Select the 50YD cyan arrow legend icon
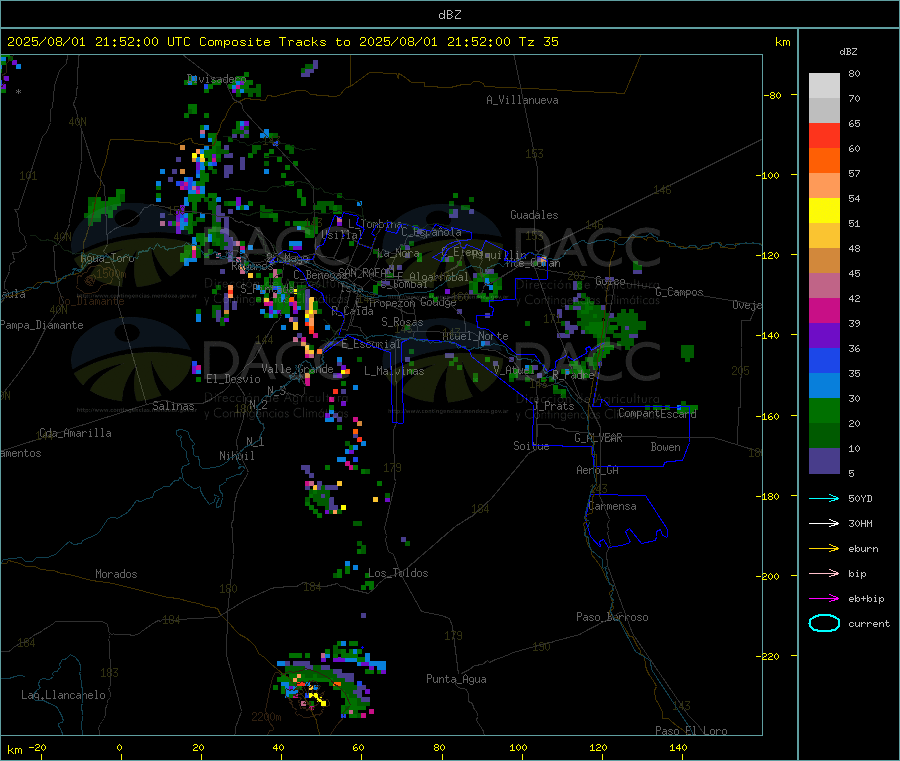Screen dimensions: 900x761 pyautogui.click(x=824, y=498)
